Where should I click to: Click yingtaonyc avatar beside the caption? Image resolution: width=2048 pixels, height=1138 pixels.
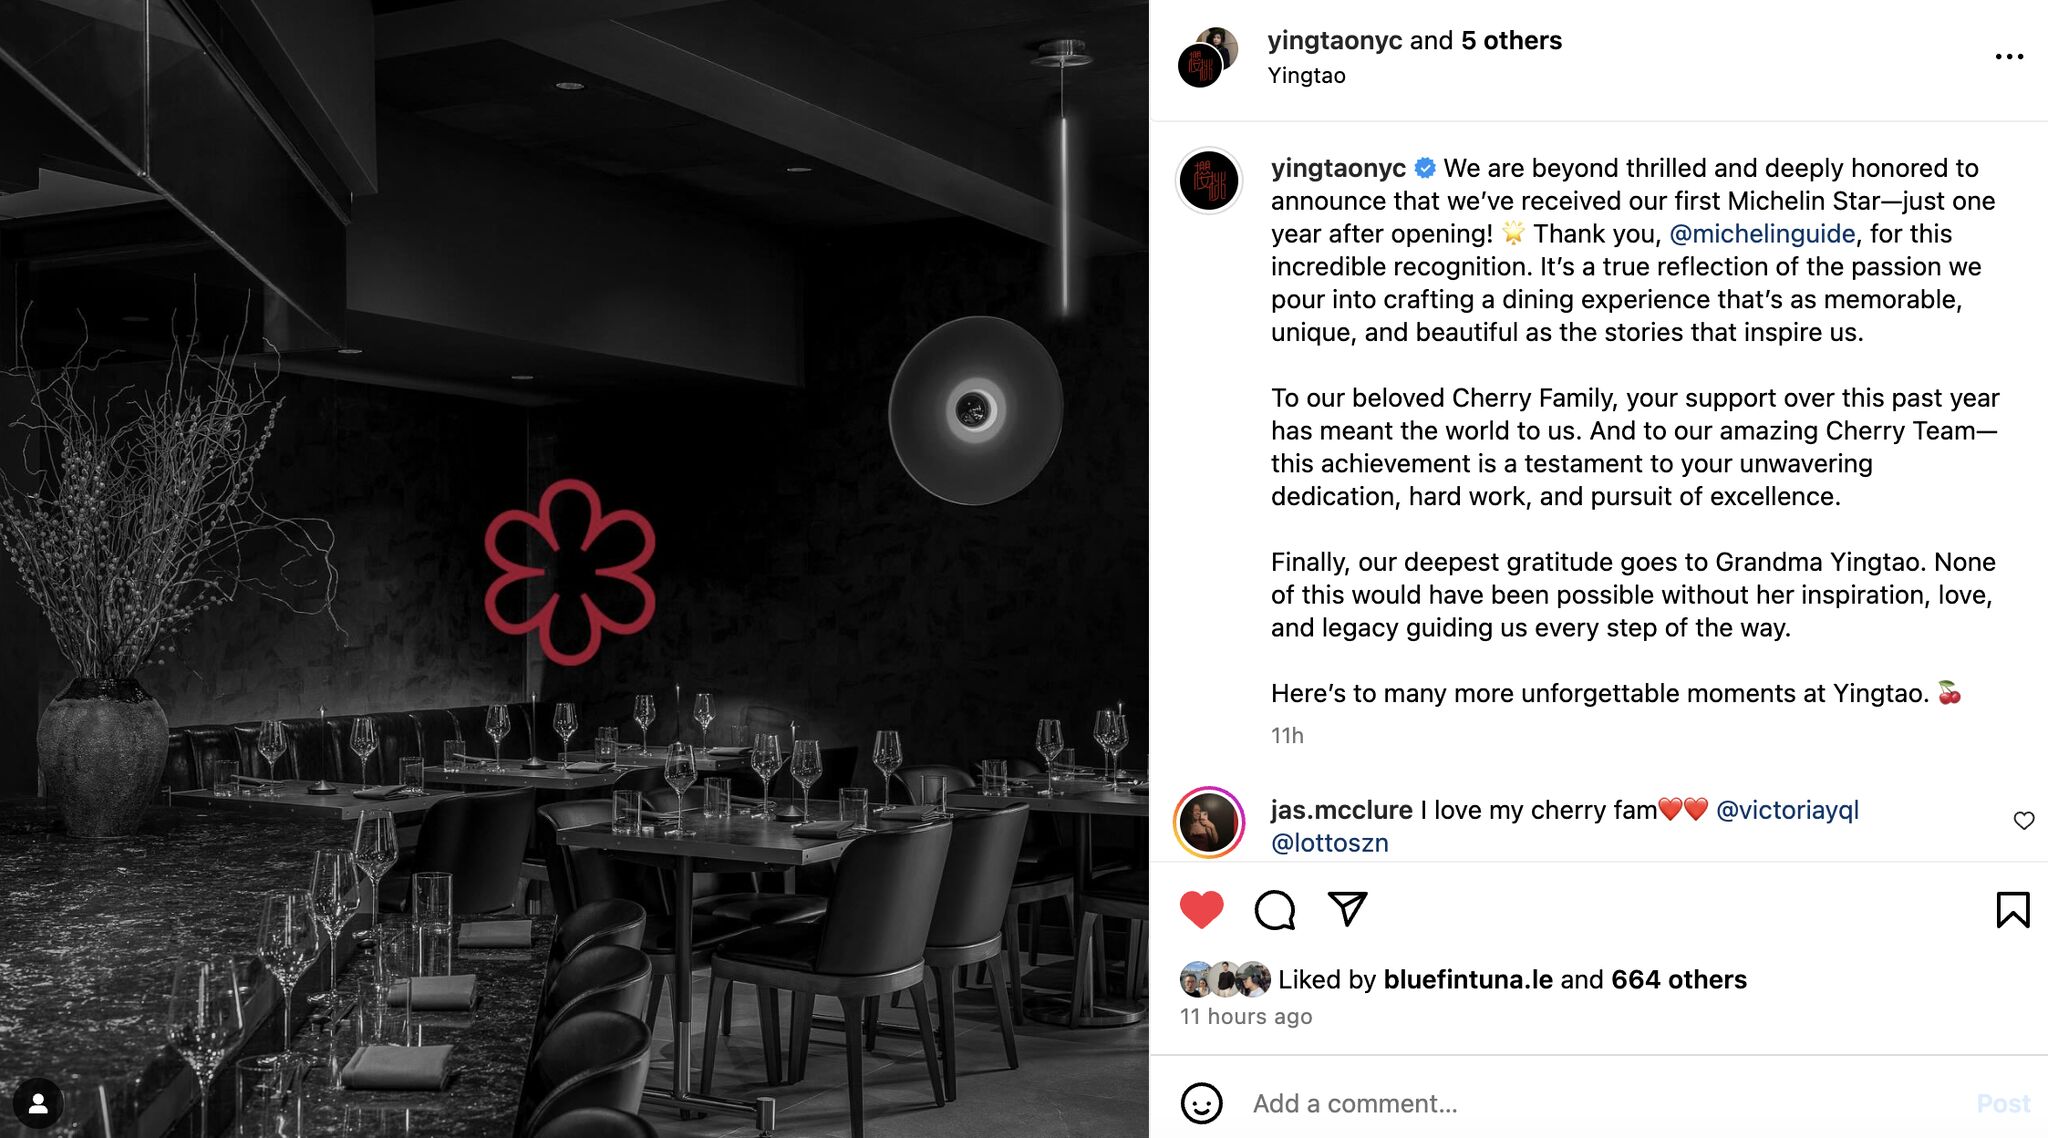pyautogui.click(x=1209, y=181)
